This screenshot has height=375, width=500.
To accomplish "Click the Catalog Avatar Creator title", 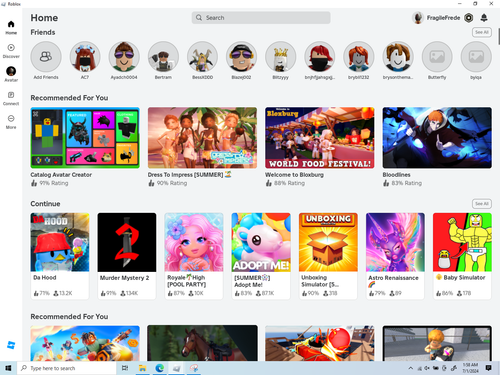I will pos(61,175).
